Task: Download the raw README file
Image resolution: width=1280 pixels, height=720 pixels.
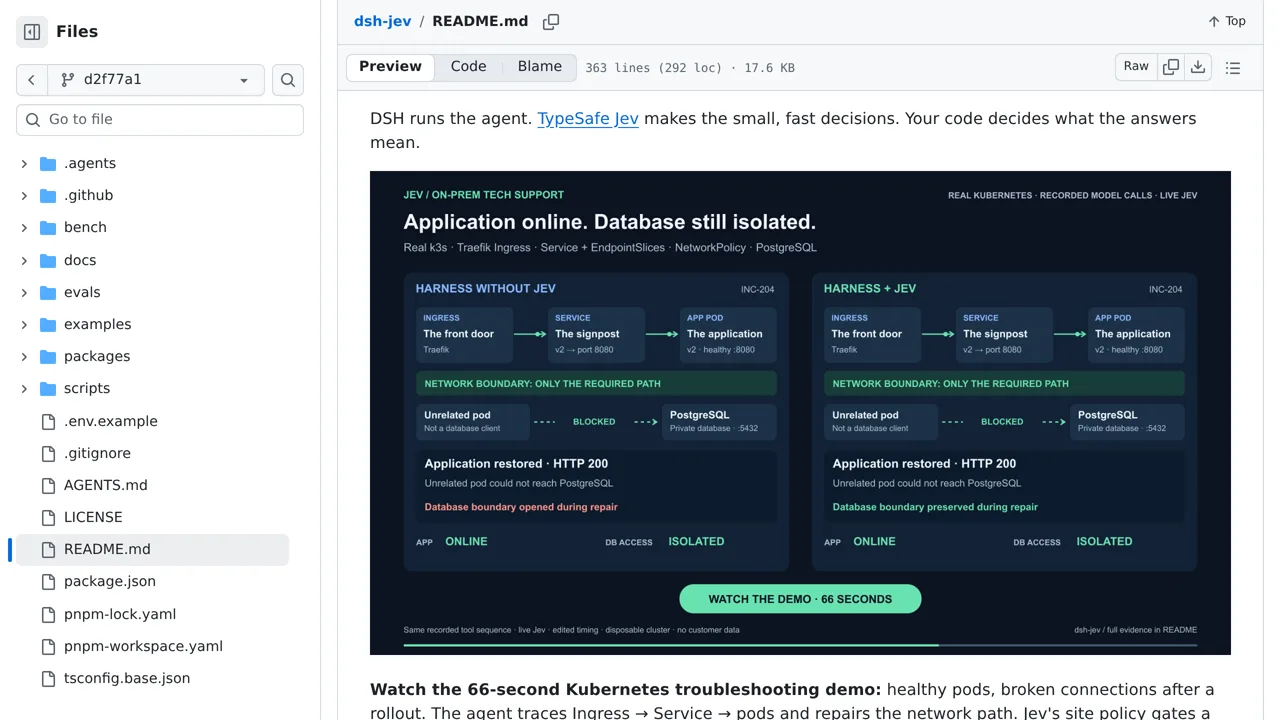Action: 1198,67
